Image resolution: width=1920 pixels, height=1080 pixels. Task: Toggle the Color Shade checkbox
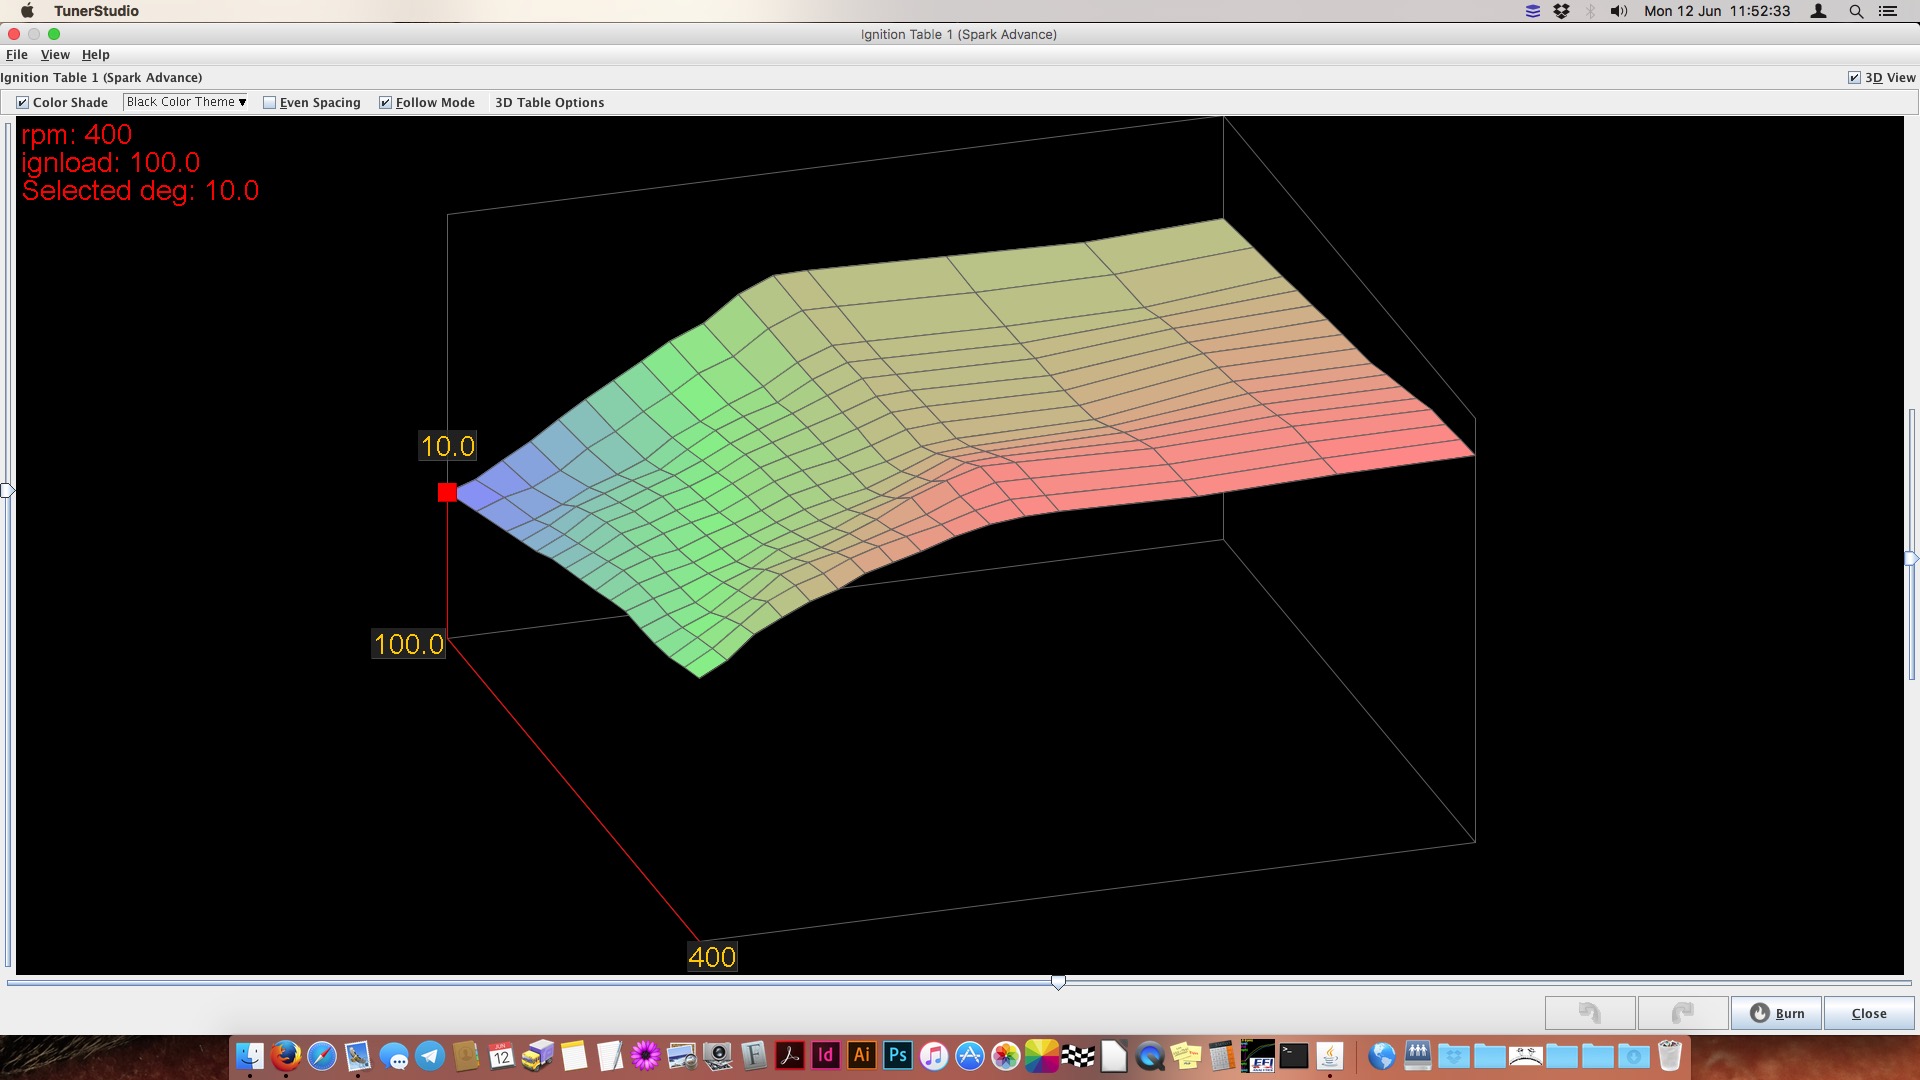click(x=22, y=102)
